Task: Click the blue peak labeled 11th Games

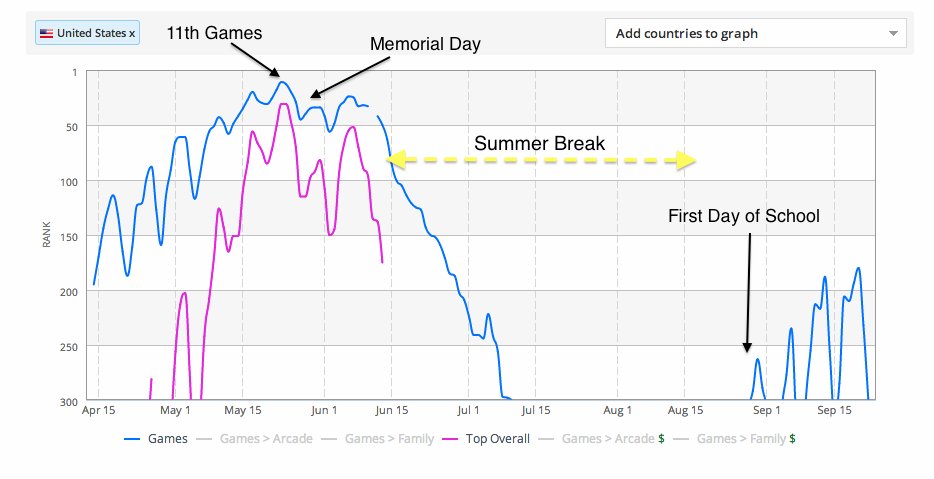Action: tap(282, 82)
